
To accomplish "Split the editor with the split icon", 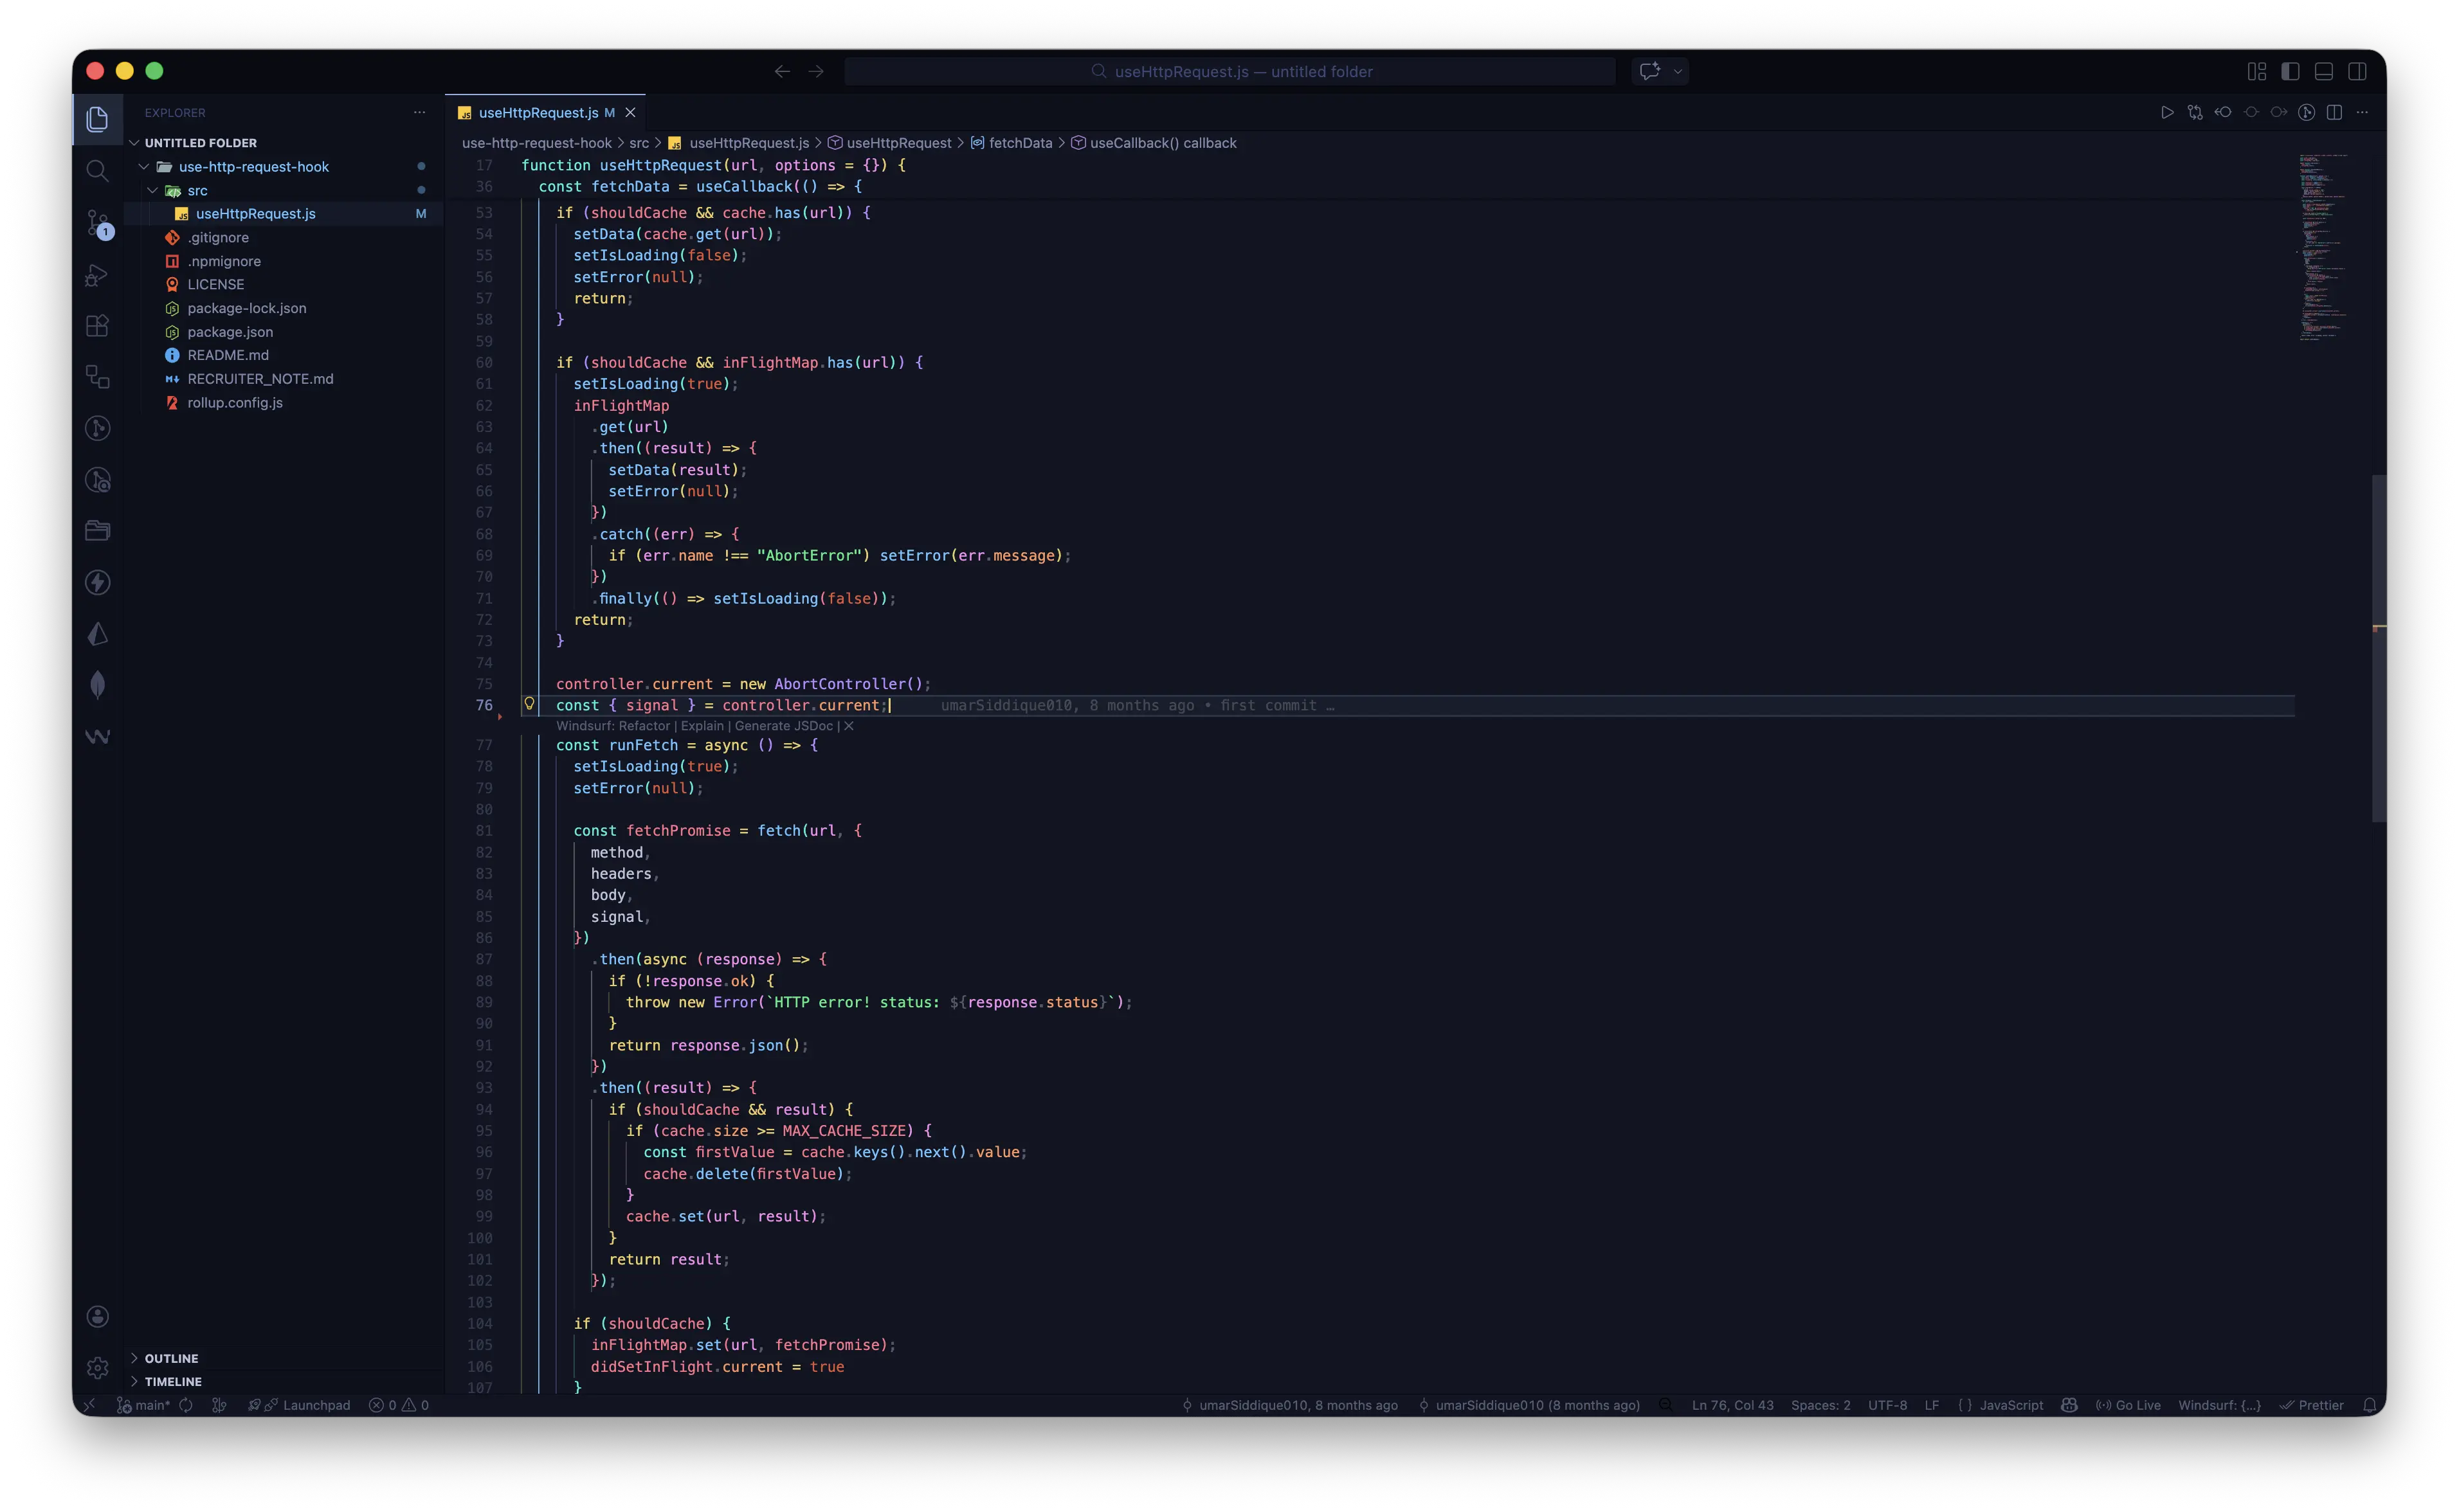I will tap(2336, 112).
